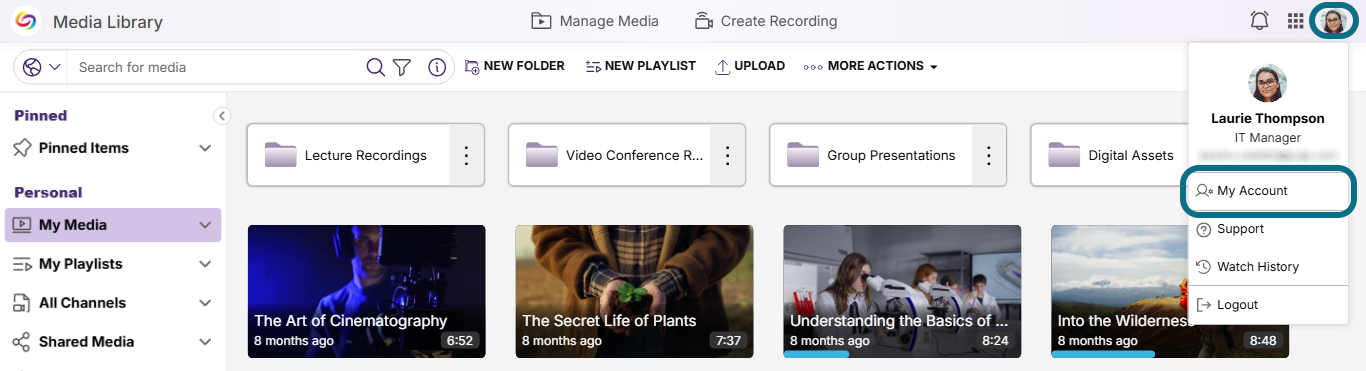The height and width of the screenshot is (371, 1366).
Task: Play The Secret Life of Plants video
Action: pyautogui.click(x=635, y=291)
